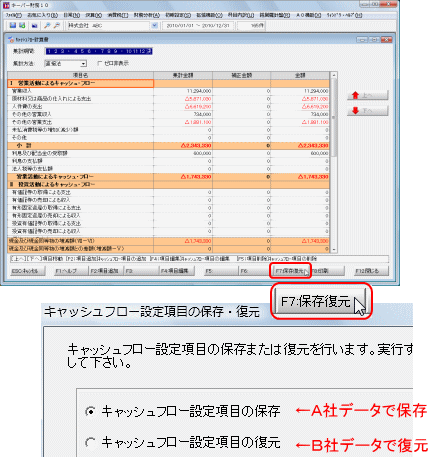
Task: Click the 集計期間 month selector bar
Action: (99, 51)
